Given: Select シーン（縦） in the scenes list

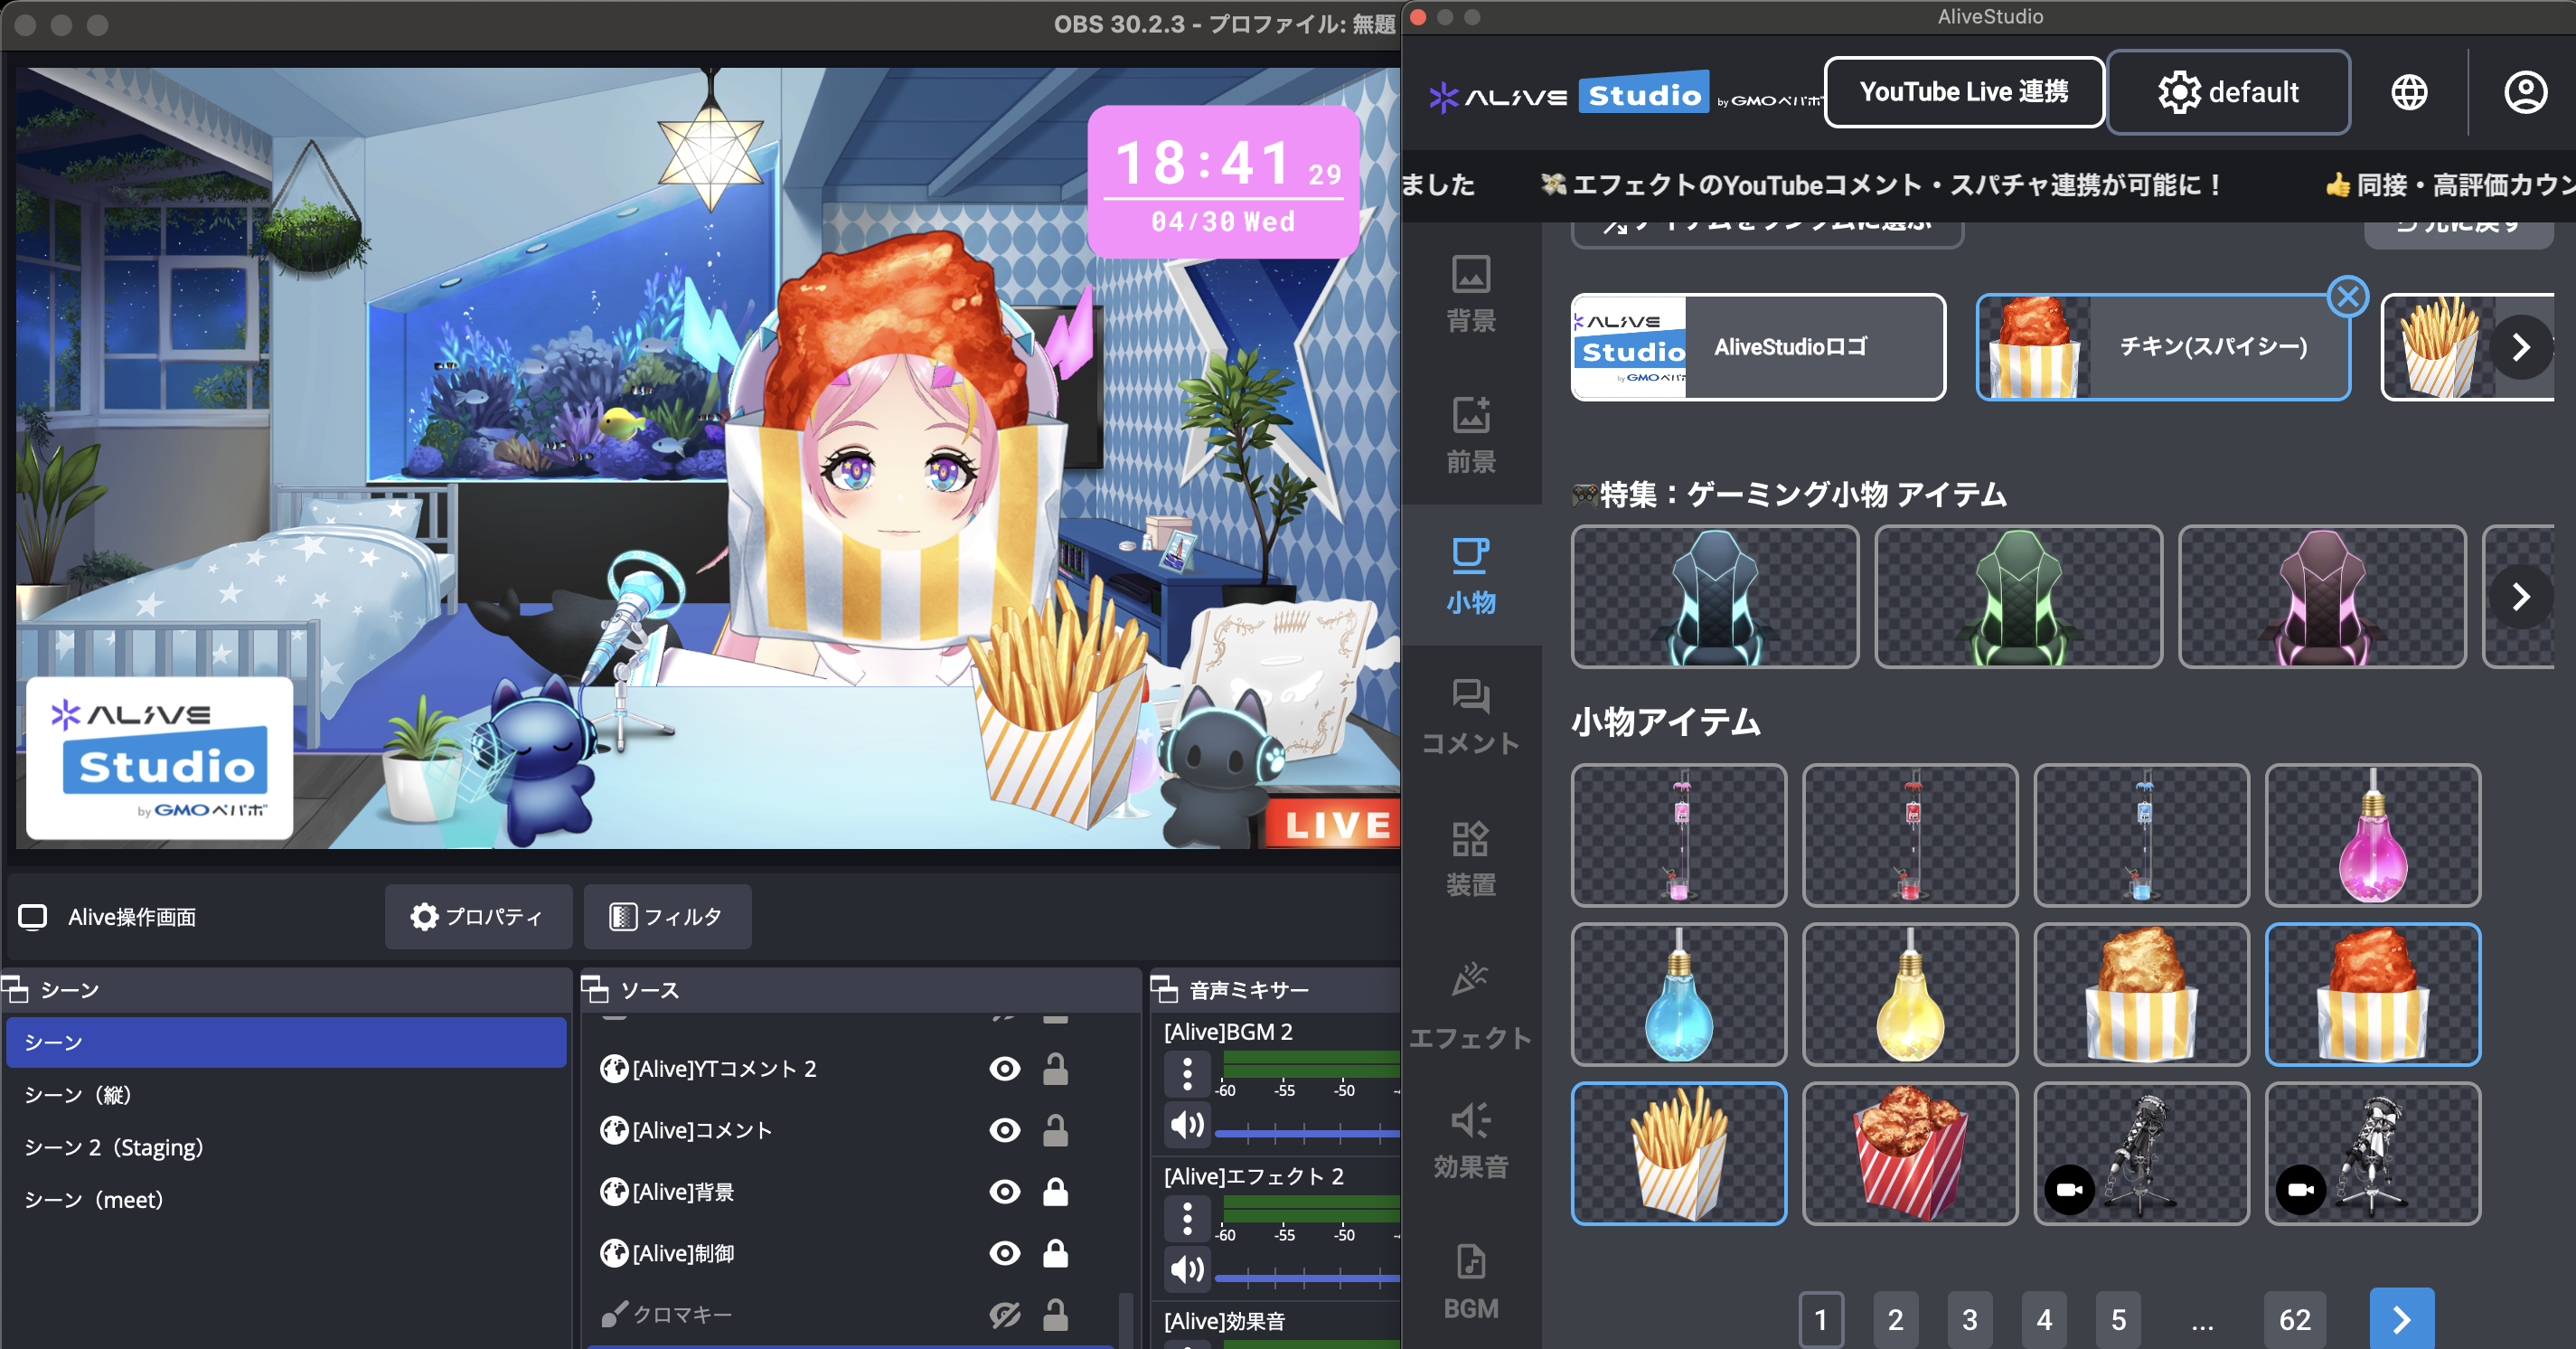Looking at the screenshot, I should pos(286,1094).
